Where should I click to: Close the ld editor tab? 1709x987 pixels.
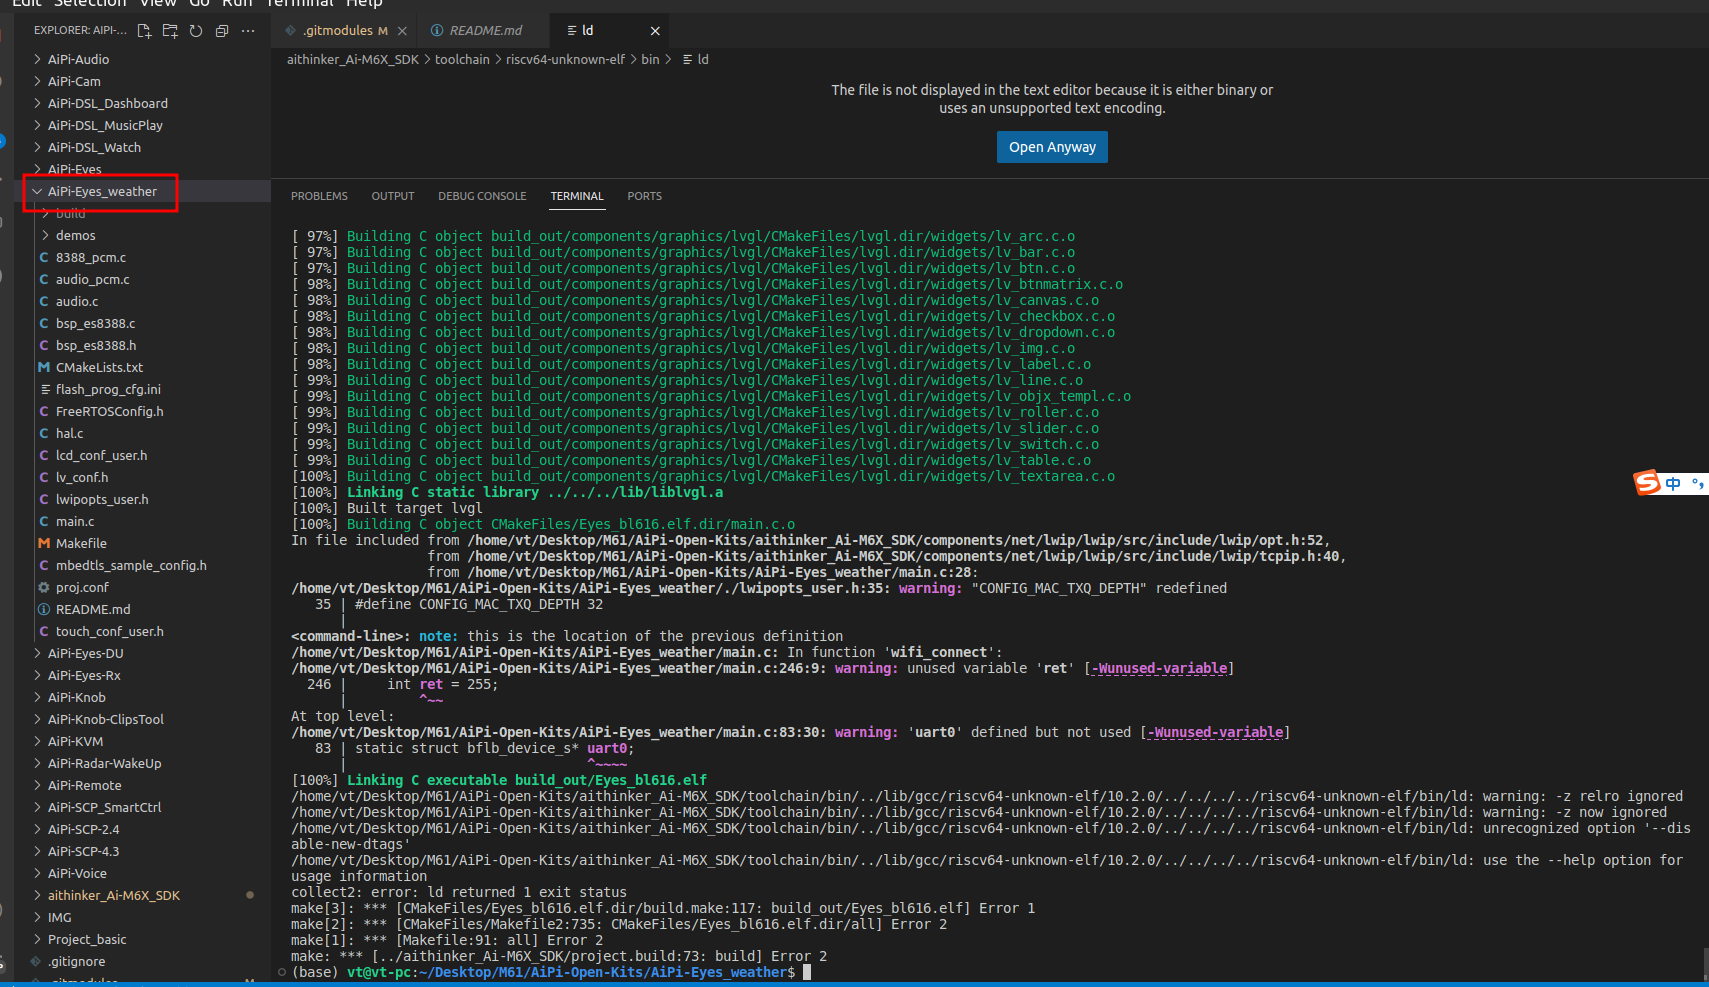(655, 31)
